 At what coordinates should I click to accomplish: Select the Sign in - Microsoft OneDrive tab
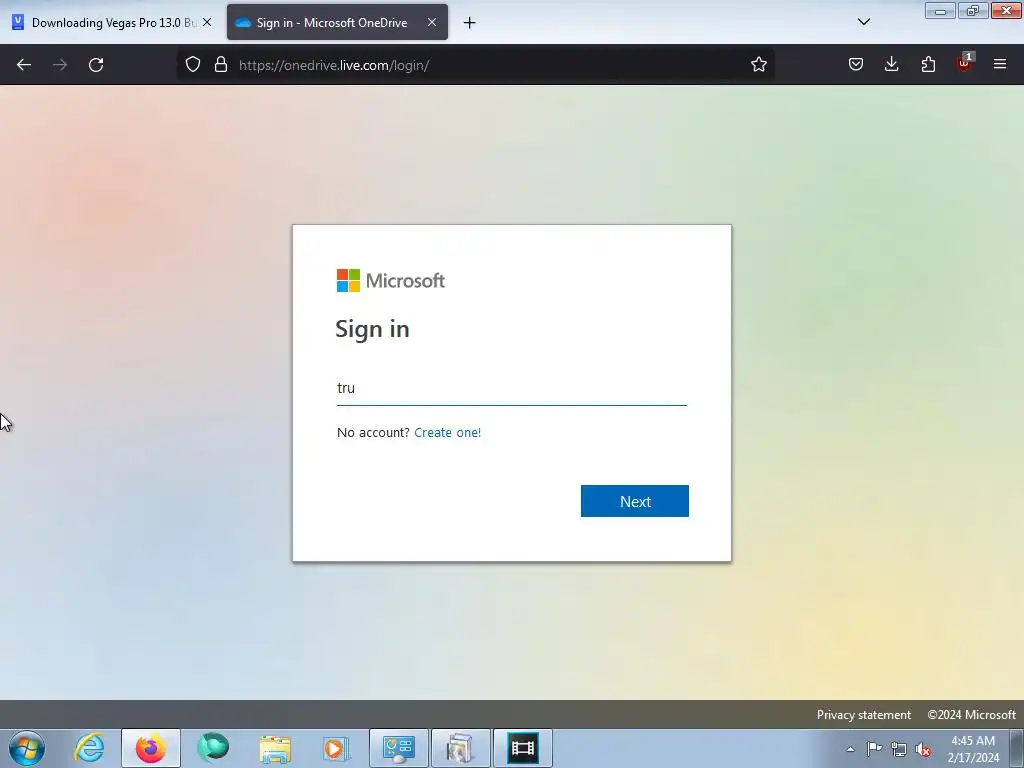[337, 23]
